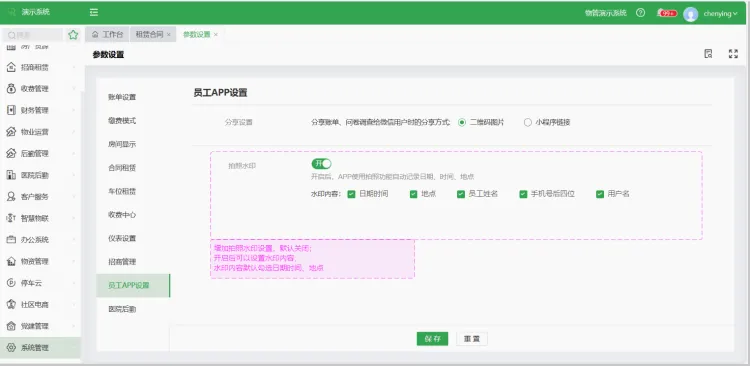Click the 后勤管理 sidebar icon
This screenshot has width=750, height=366.
coord(11,154)
